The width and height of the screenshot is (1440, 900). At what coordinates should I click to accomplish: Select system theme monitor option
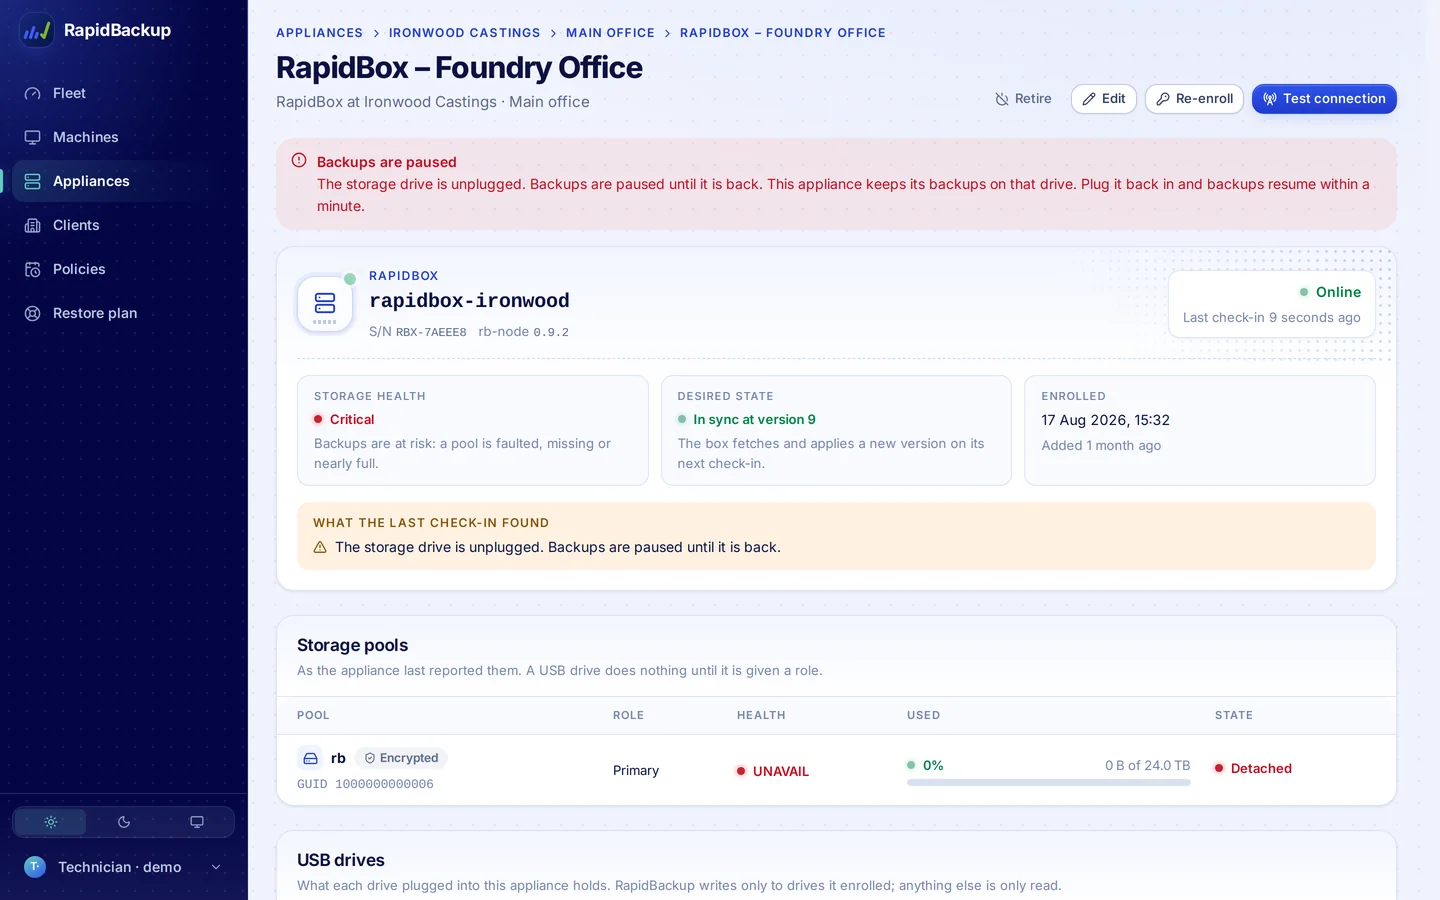pos(197,822)
